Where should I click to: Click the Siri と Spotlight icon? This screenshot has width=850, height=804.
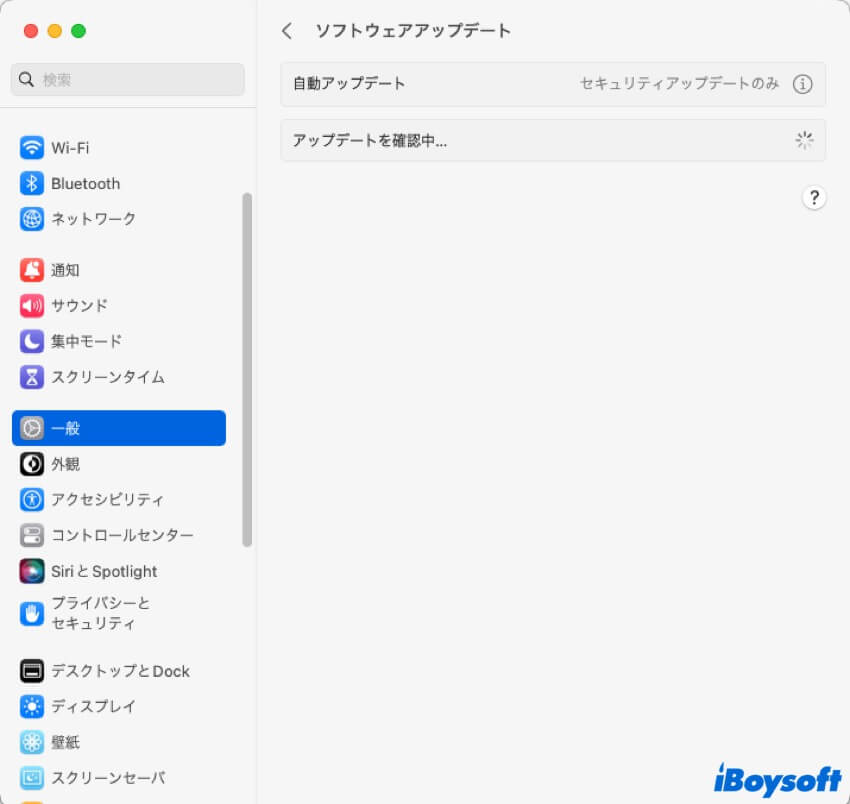(32, 571)
